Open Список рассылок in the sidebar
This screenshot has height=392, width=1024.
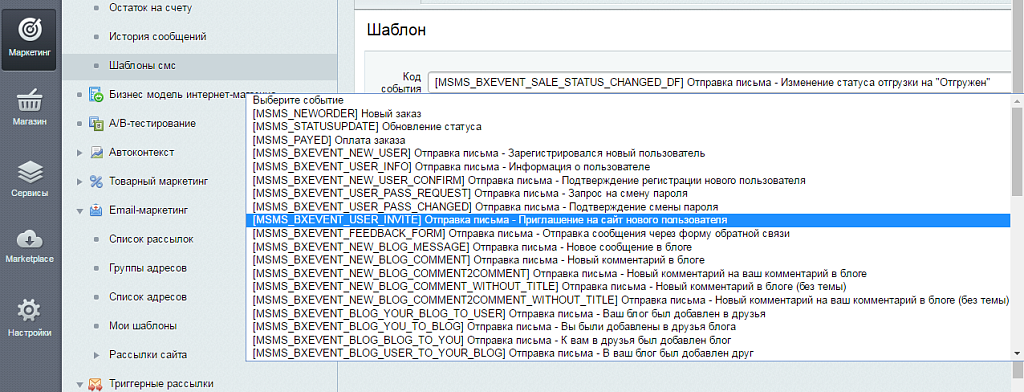pos(152,239)
